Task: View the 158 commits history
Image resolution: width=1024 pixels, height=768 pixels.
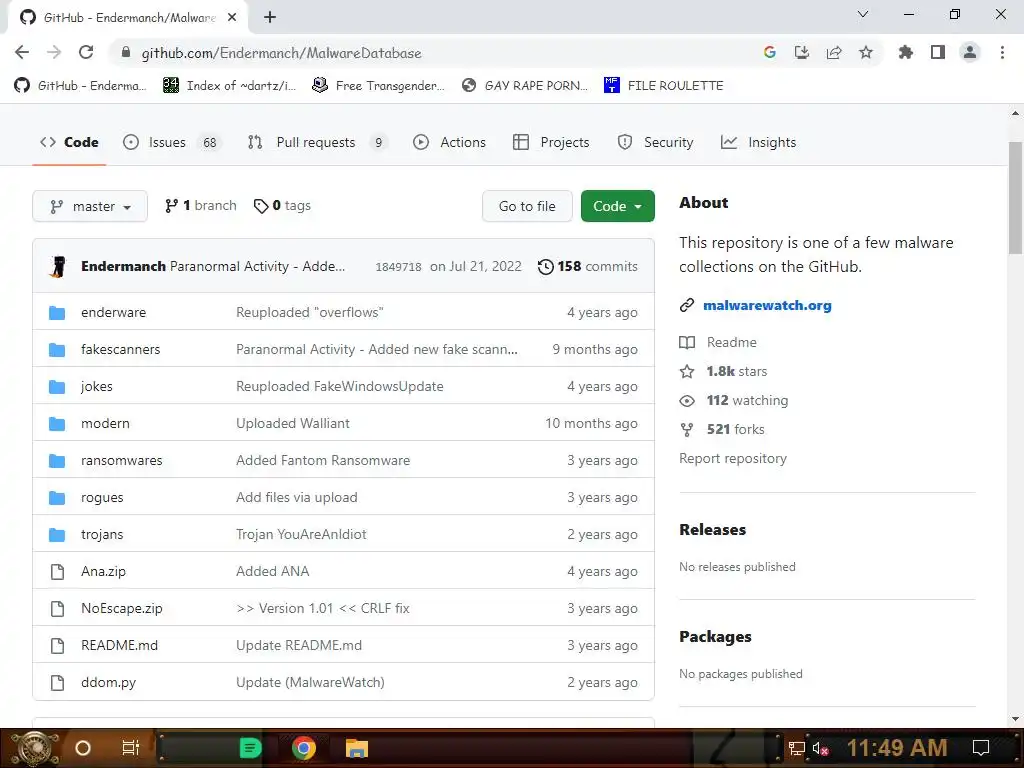Action: (587, 266)
